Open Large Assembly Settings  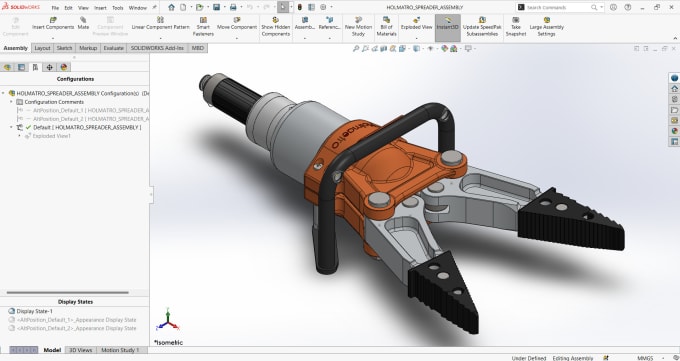546,26
